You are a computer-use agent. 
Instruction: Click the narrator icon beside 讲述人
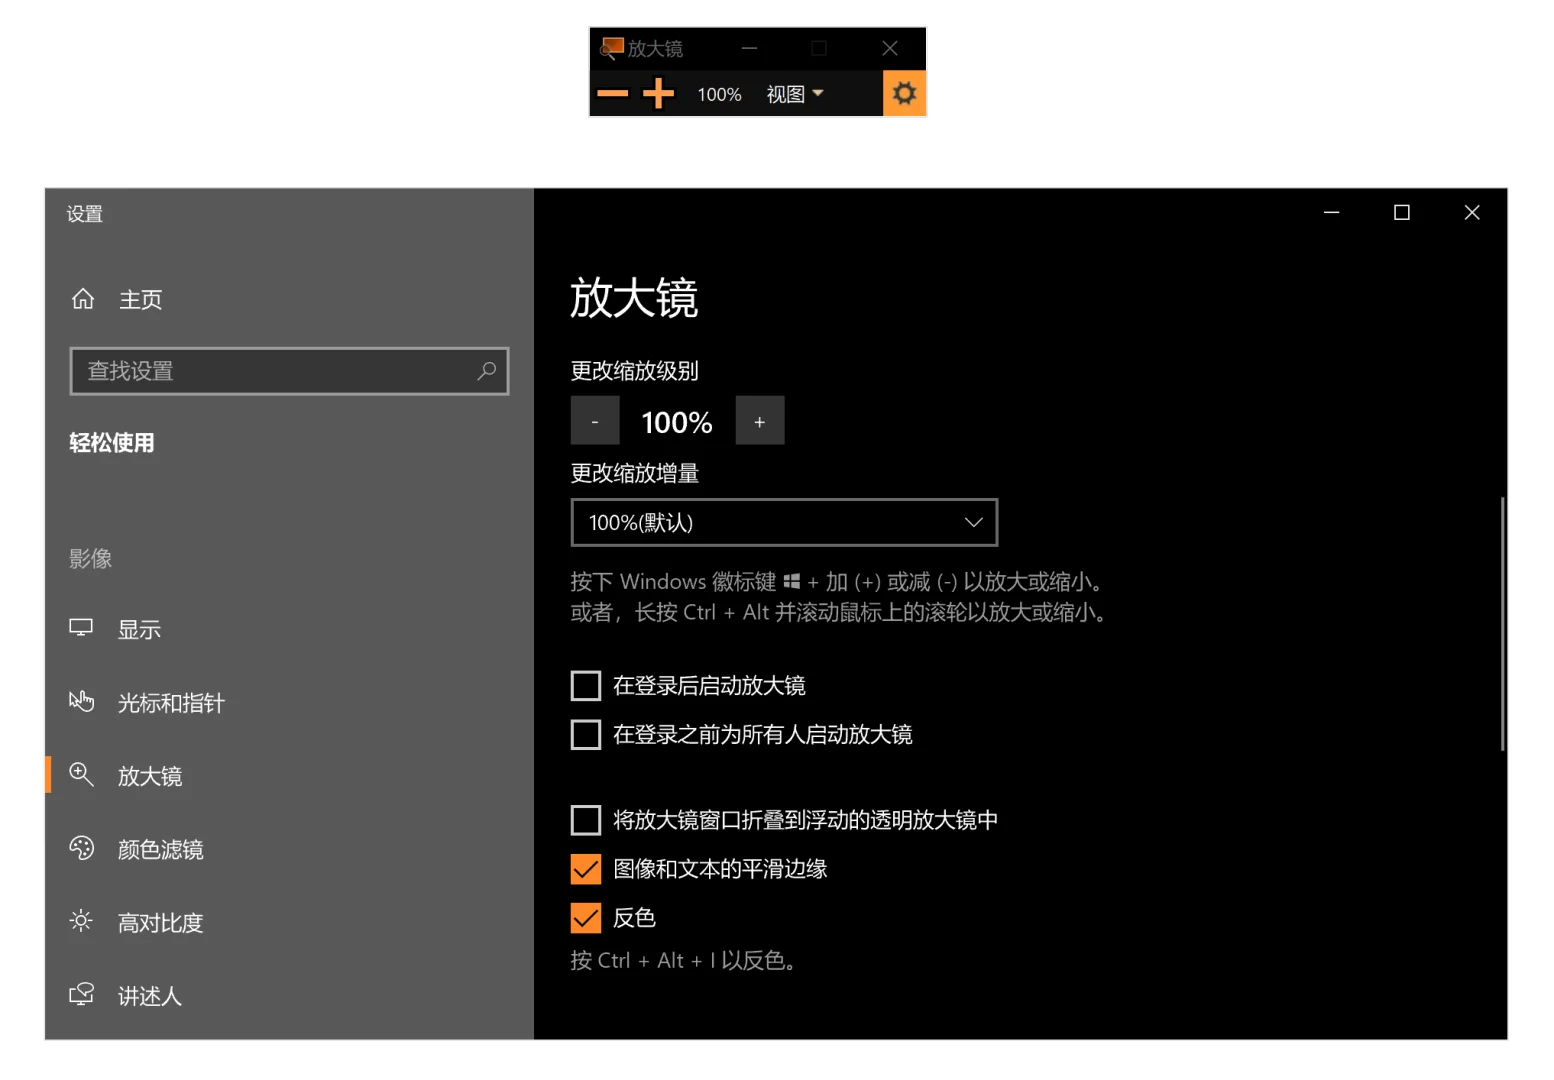point(81,994)
